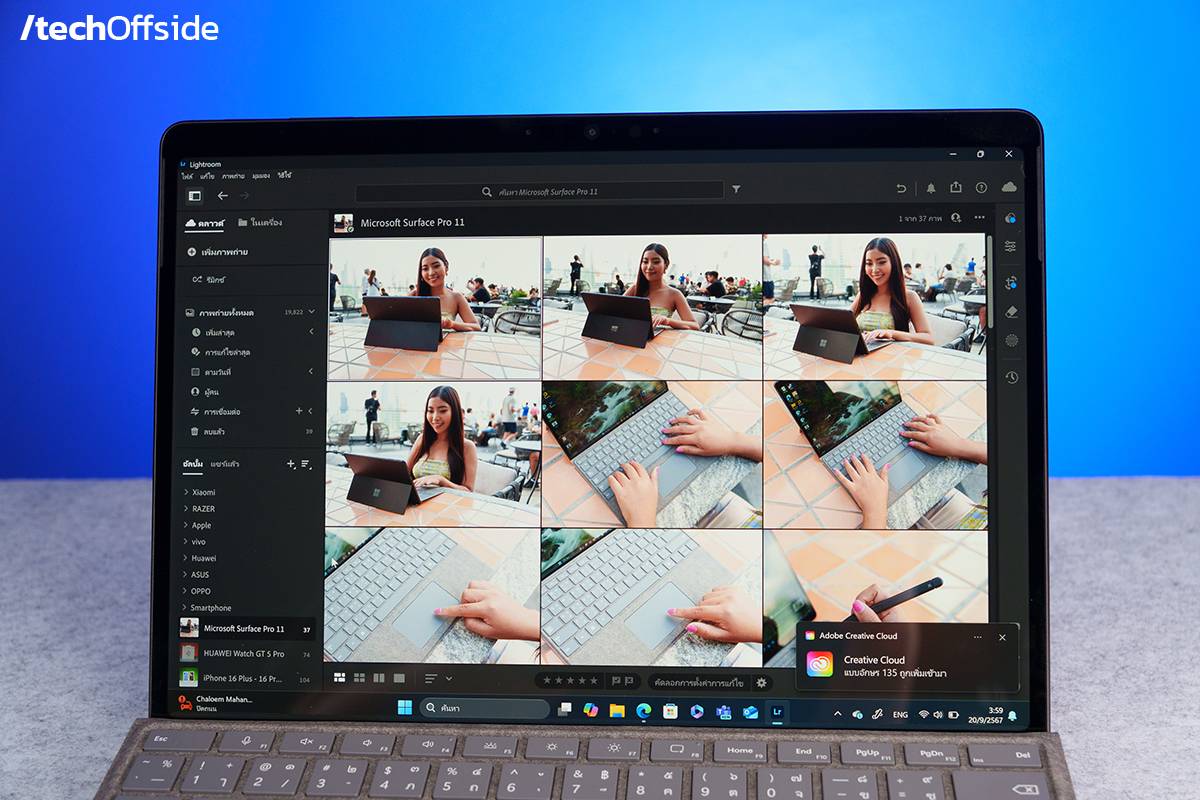Click the undo arrow icon in Lightroom's top bar
Image resolution: width=1200 pixels, height=800 pixels.
point(901,188)
